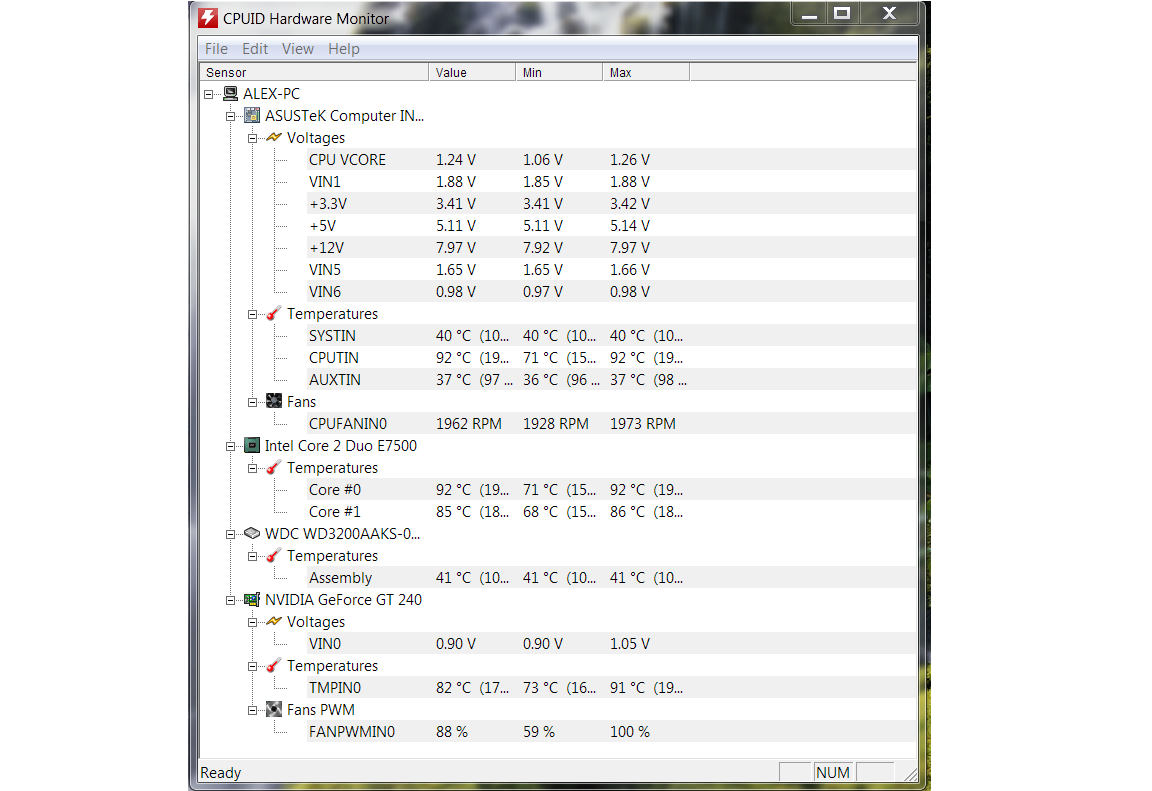Click the NVIDIA Voltages lightning icon
Image resolution: width=1152 pixels, height=791 pixels.
(274, 621)
